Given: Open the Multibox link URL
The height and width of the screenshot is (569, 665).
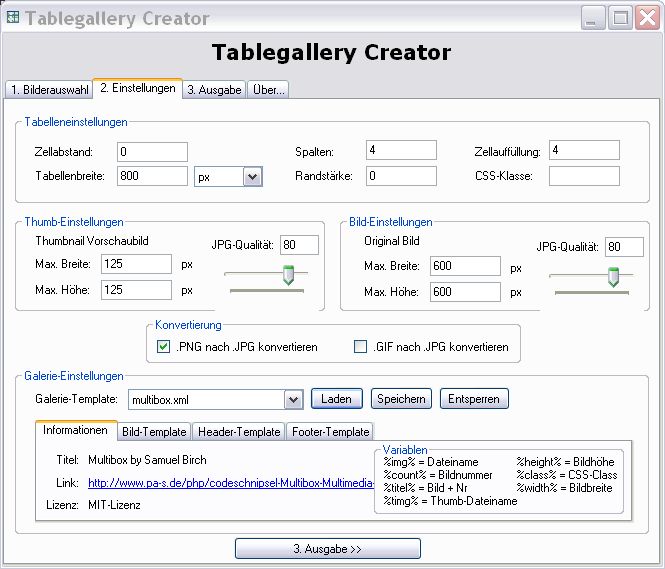Looking at the screenshot, I should [230, 483].
